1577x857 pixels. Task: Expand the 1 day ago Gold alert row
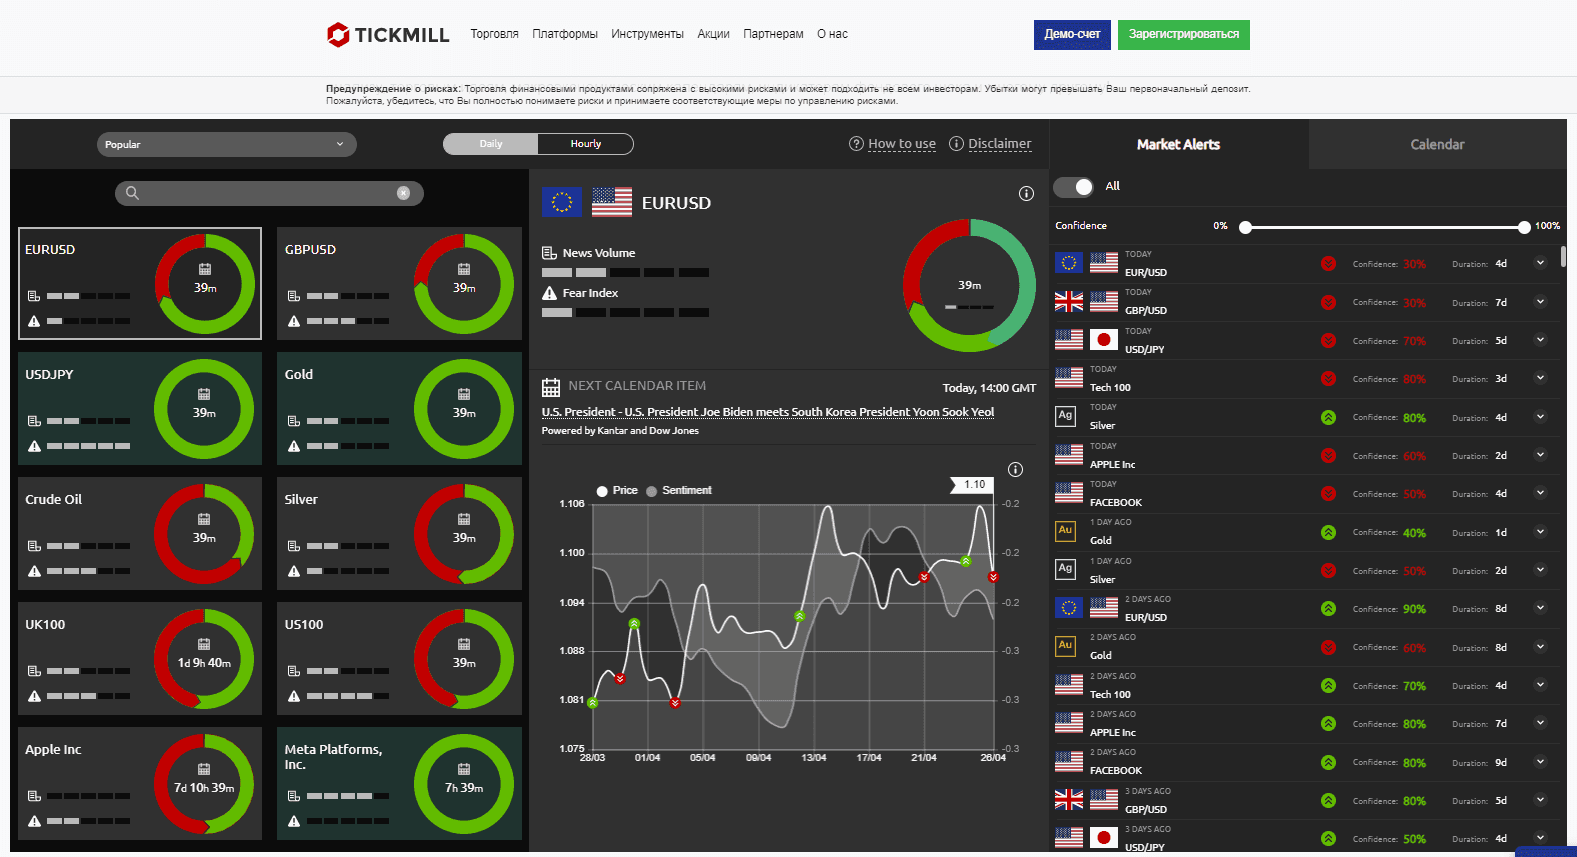pos(1540,531)
